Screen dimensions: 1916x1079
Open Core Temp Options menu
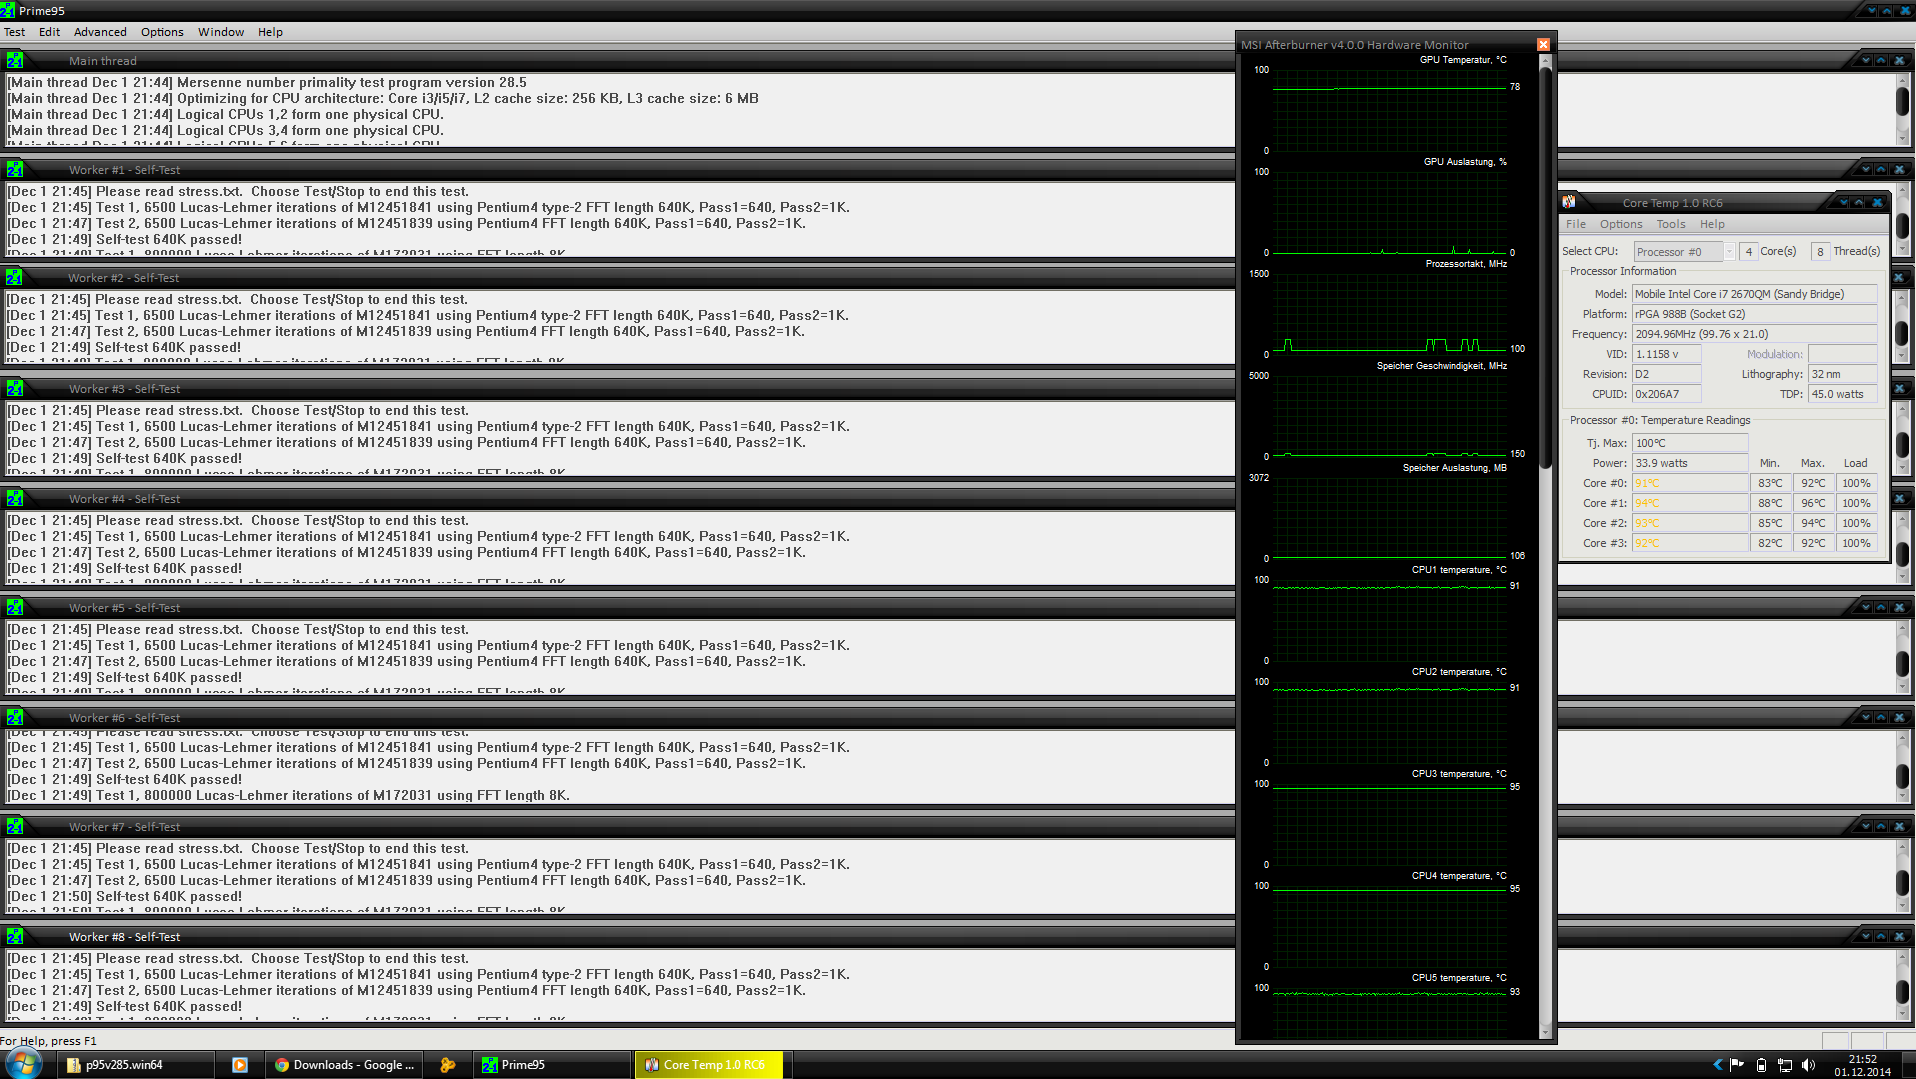click(x=1621, y=224)
